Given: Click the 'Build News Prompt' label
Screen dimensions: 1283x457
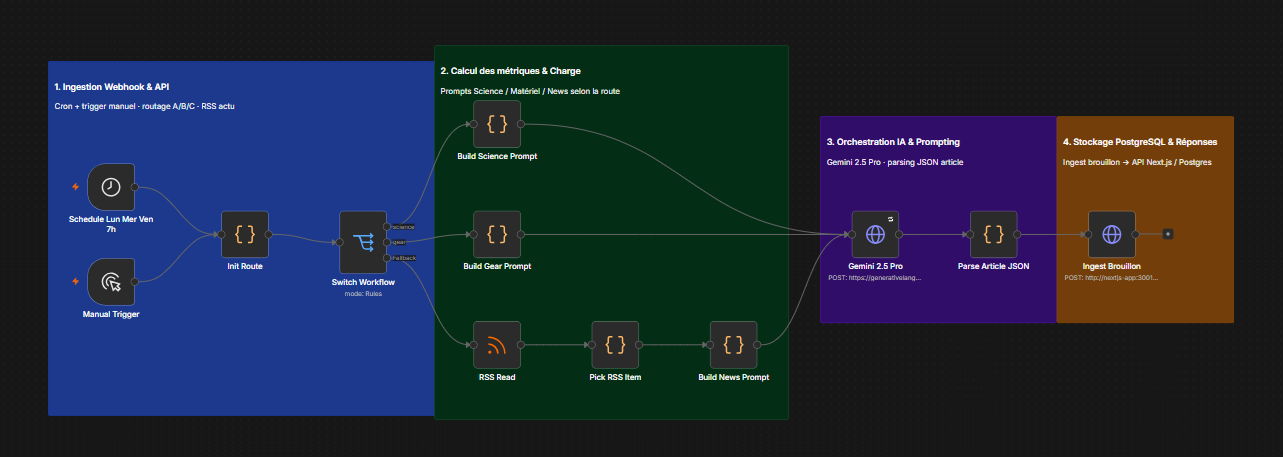Looking at the screenshot, I should (733, 377).
